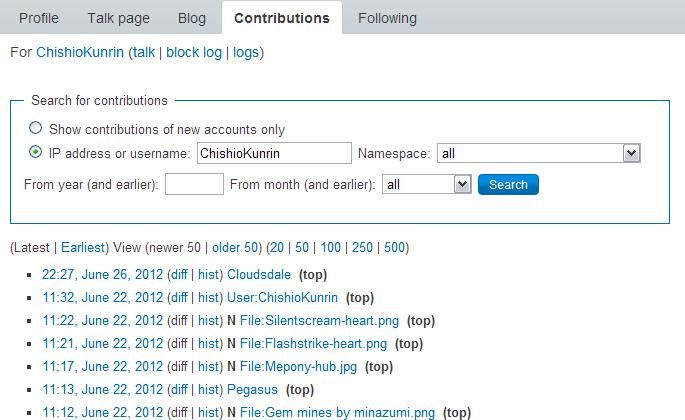This screenshot has height=420, width=685.
Task: Switch to the Profile tab
Action: click(39, 18)
